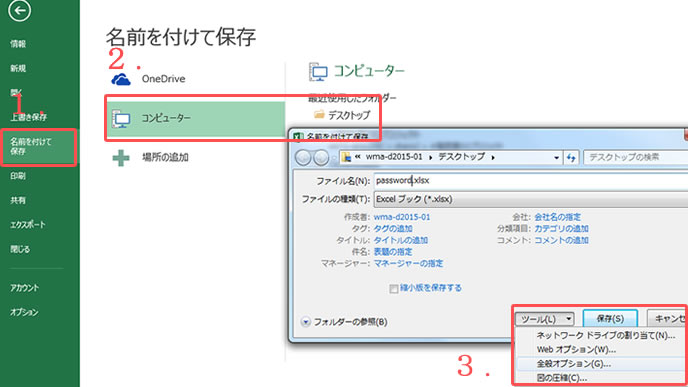Click the コンピューター heading icon

pyautogui.click(x=319, y=72)
